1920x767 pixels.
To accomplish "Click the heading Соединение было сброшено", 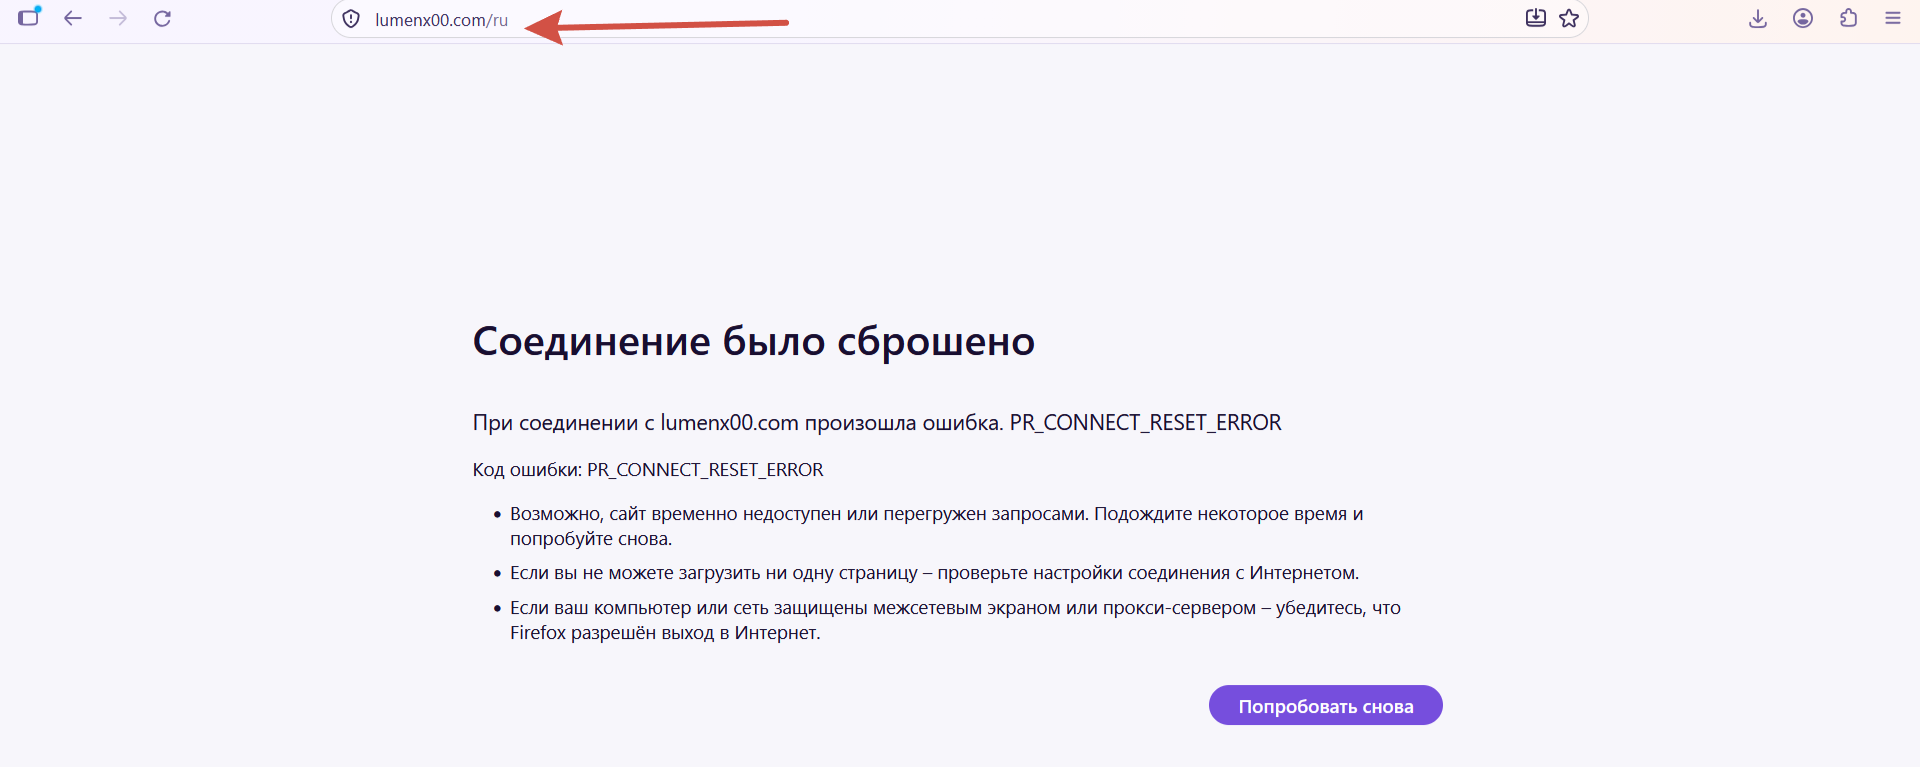I will click(x=754, y=341).
